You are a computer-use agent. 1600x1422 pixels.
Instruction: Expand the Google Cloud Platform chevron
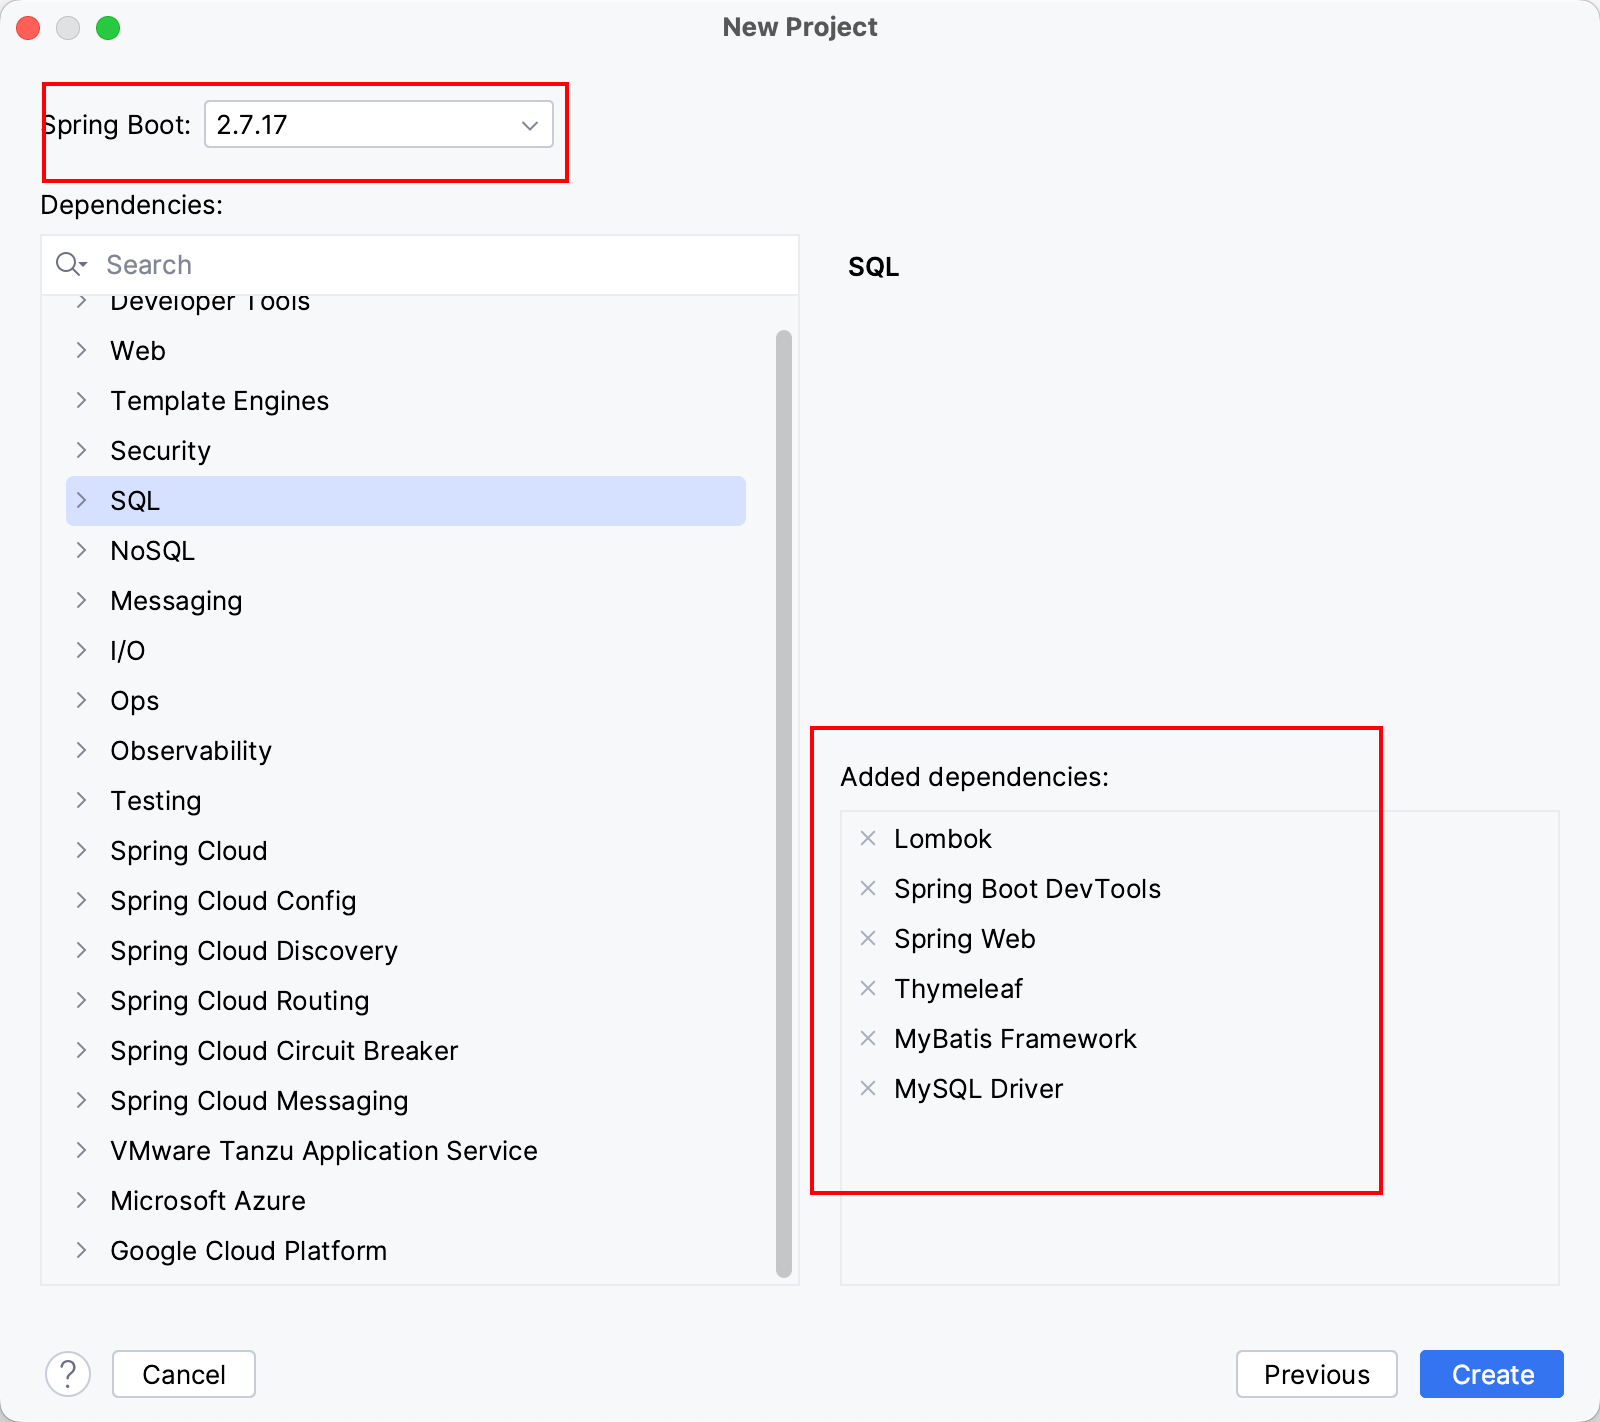click(x=82, y=1250)
